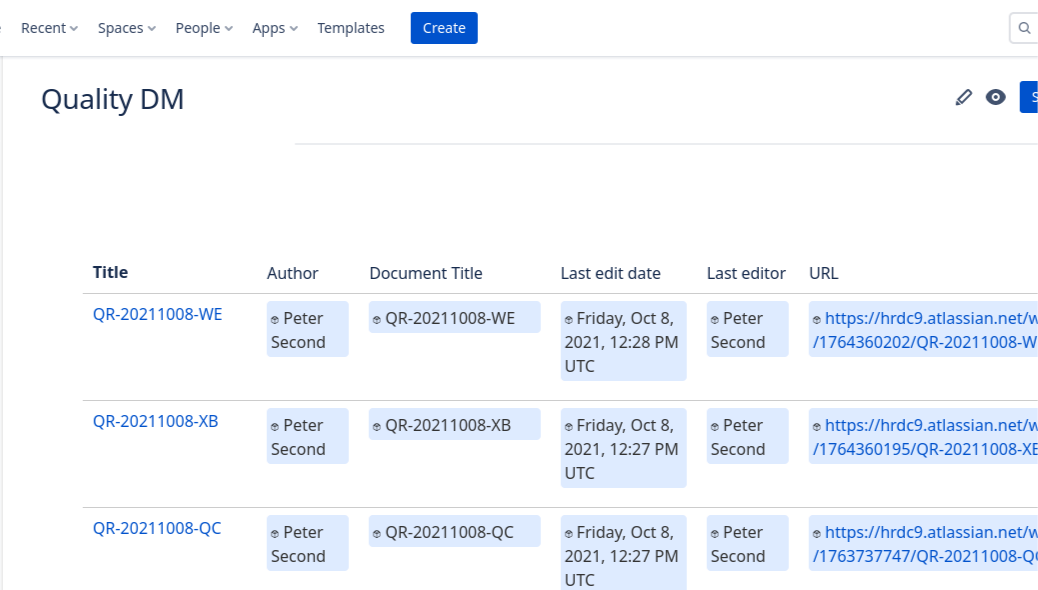Open the Spaces dropdown
Image resolution: width=1038 pixels, height=590 pixels.
126,28
